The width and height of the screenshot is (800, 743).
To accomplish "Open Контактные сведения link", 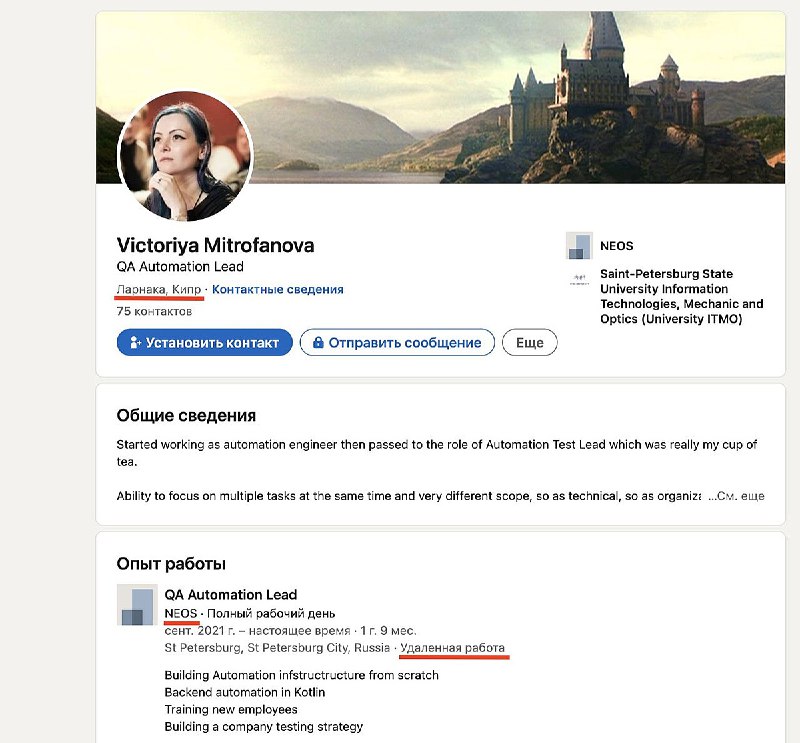I will (278, 289).
